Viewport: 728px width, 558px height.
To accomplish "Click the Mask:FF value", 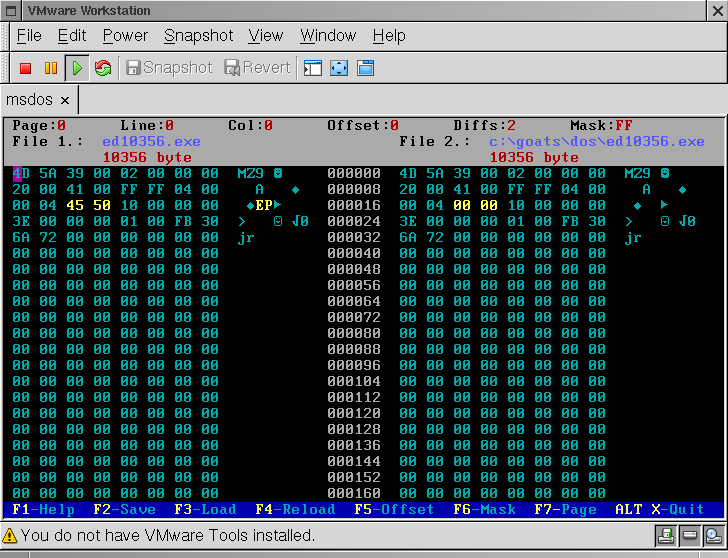I will point(601,125).
